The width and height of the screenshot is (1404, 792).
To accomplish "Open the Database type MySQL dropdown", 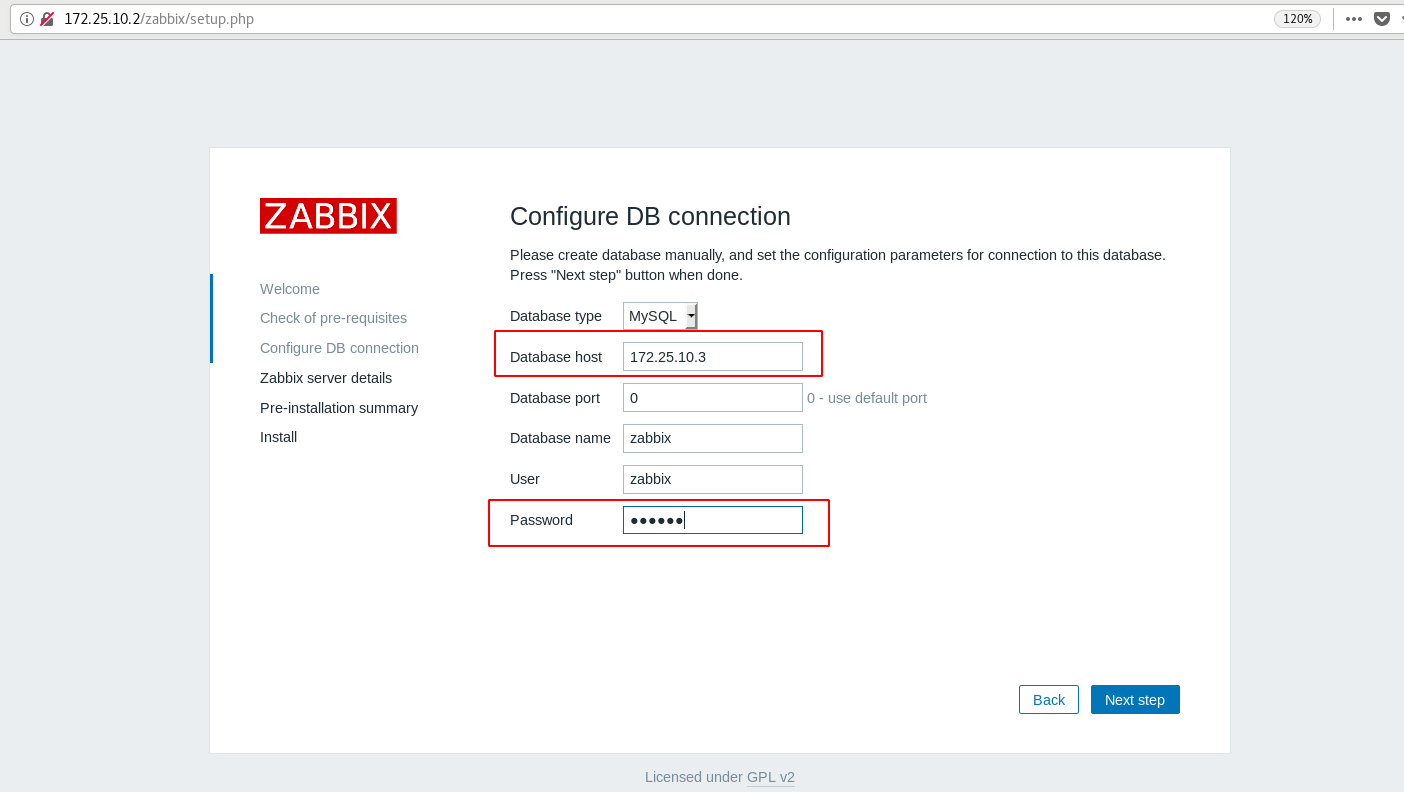I will (660, 316).
